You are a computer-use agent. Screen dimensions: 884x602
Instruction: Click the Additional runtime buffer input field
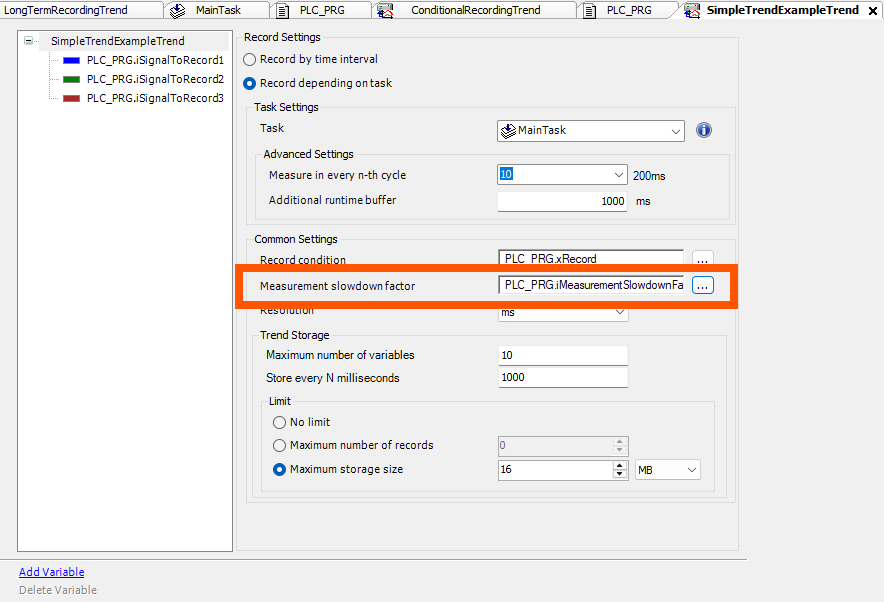pyautogui.click(x=562, y=200)
